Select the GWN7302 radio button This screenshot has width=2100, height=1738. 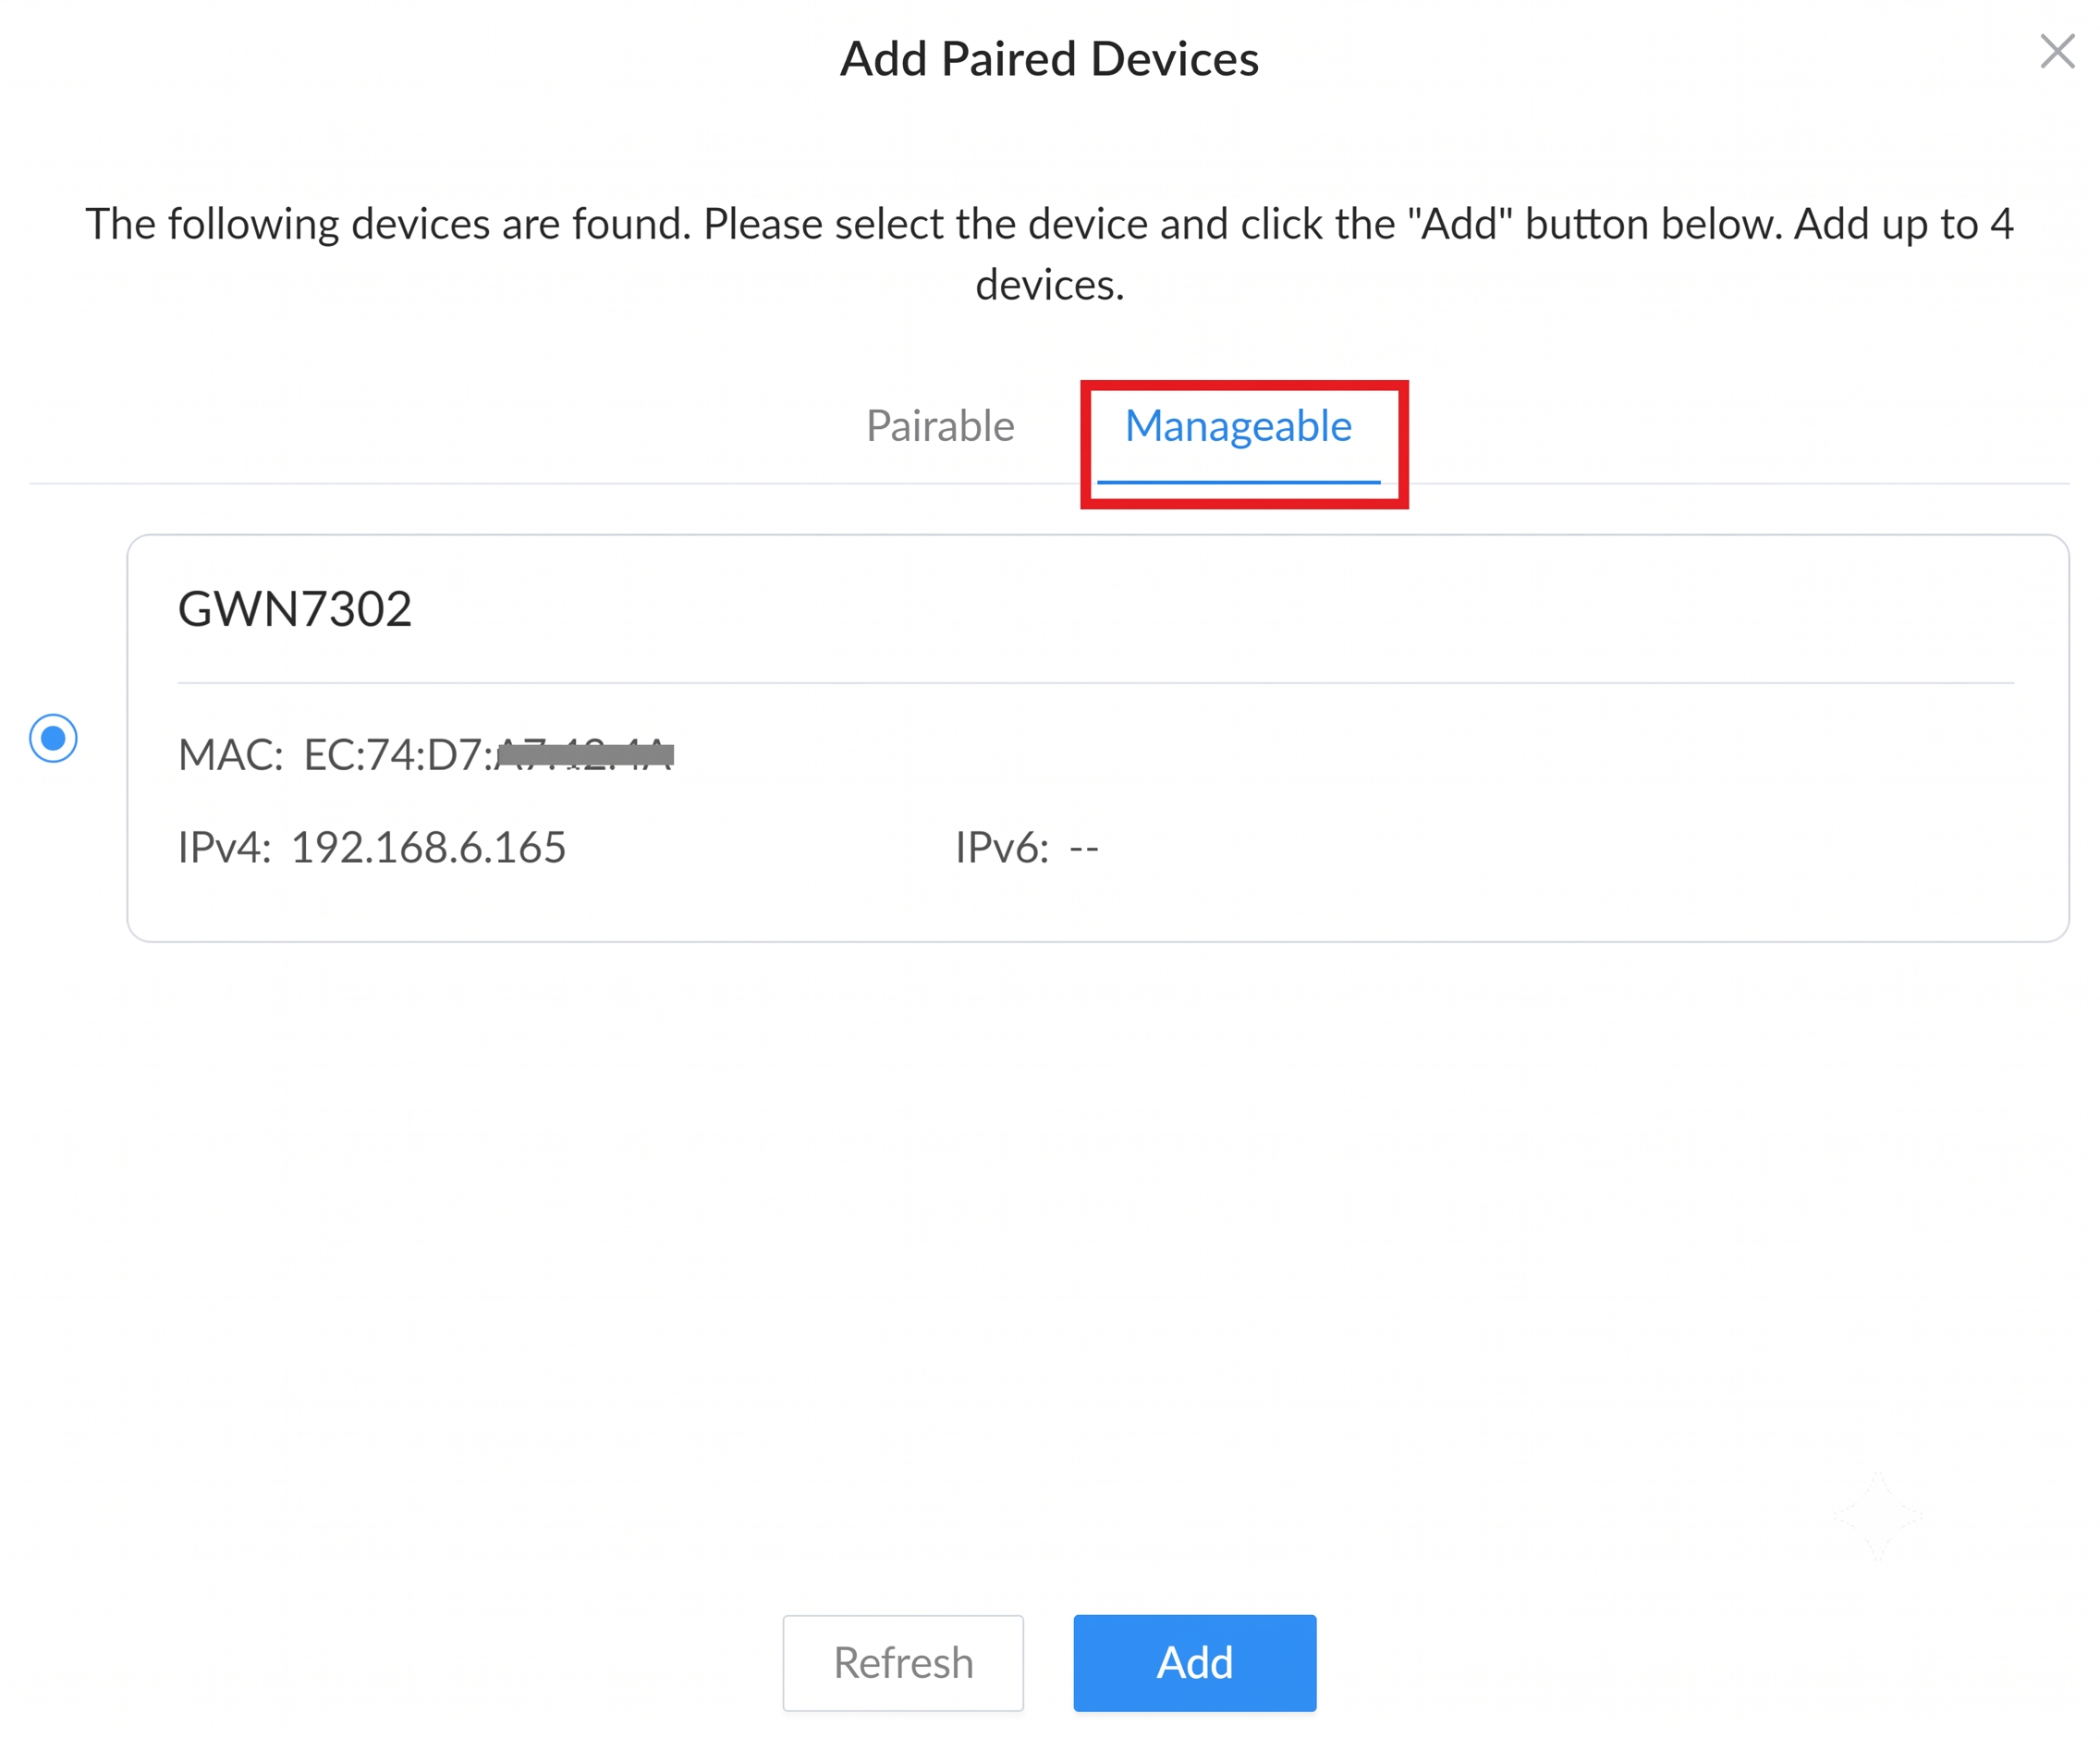pyautogui.click(x=53, y=738)
